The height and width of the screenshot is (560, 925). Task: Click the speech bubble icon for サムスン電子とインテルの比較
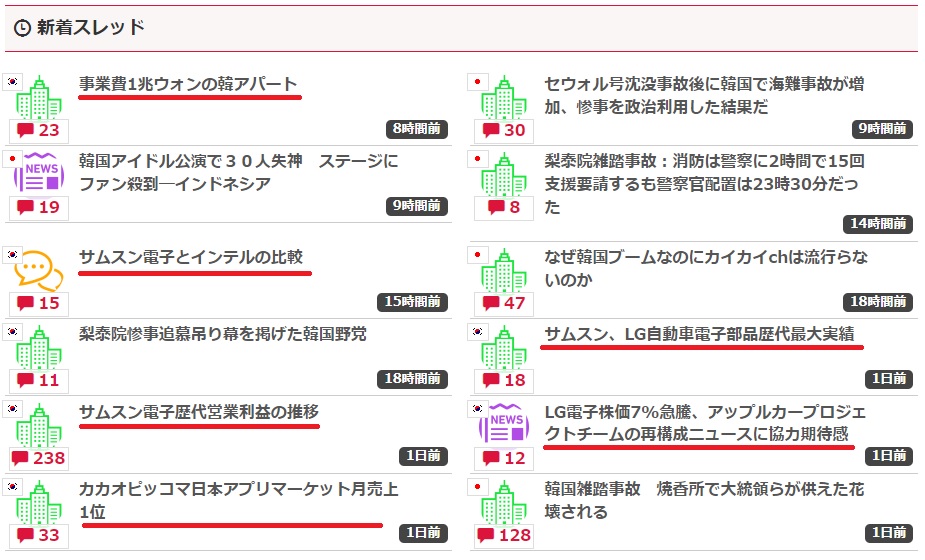coord(39,270)
